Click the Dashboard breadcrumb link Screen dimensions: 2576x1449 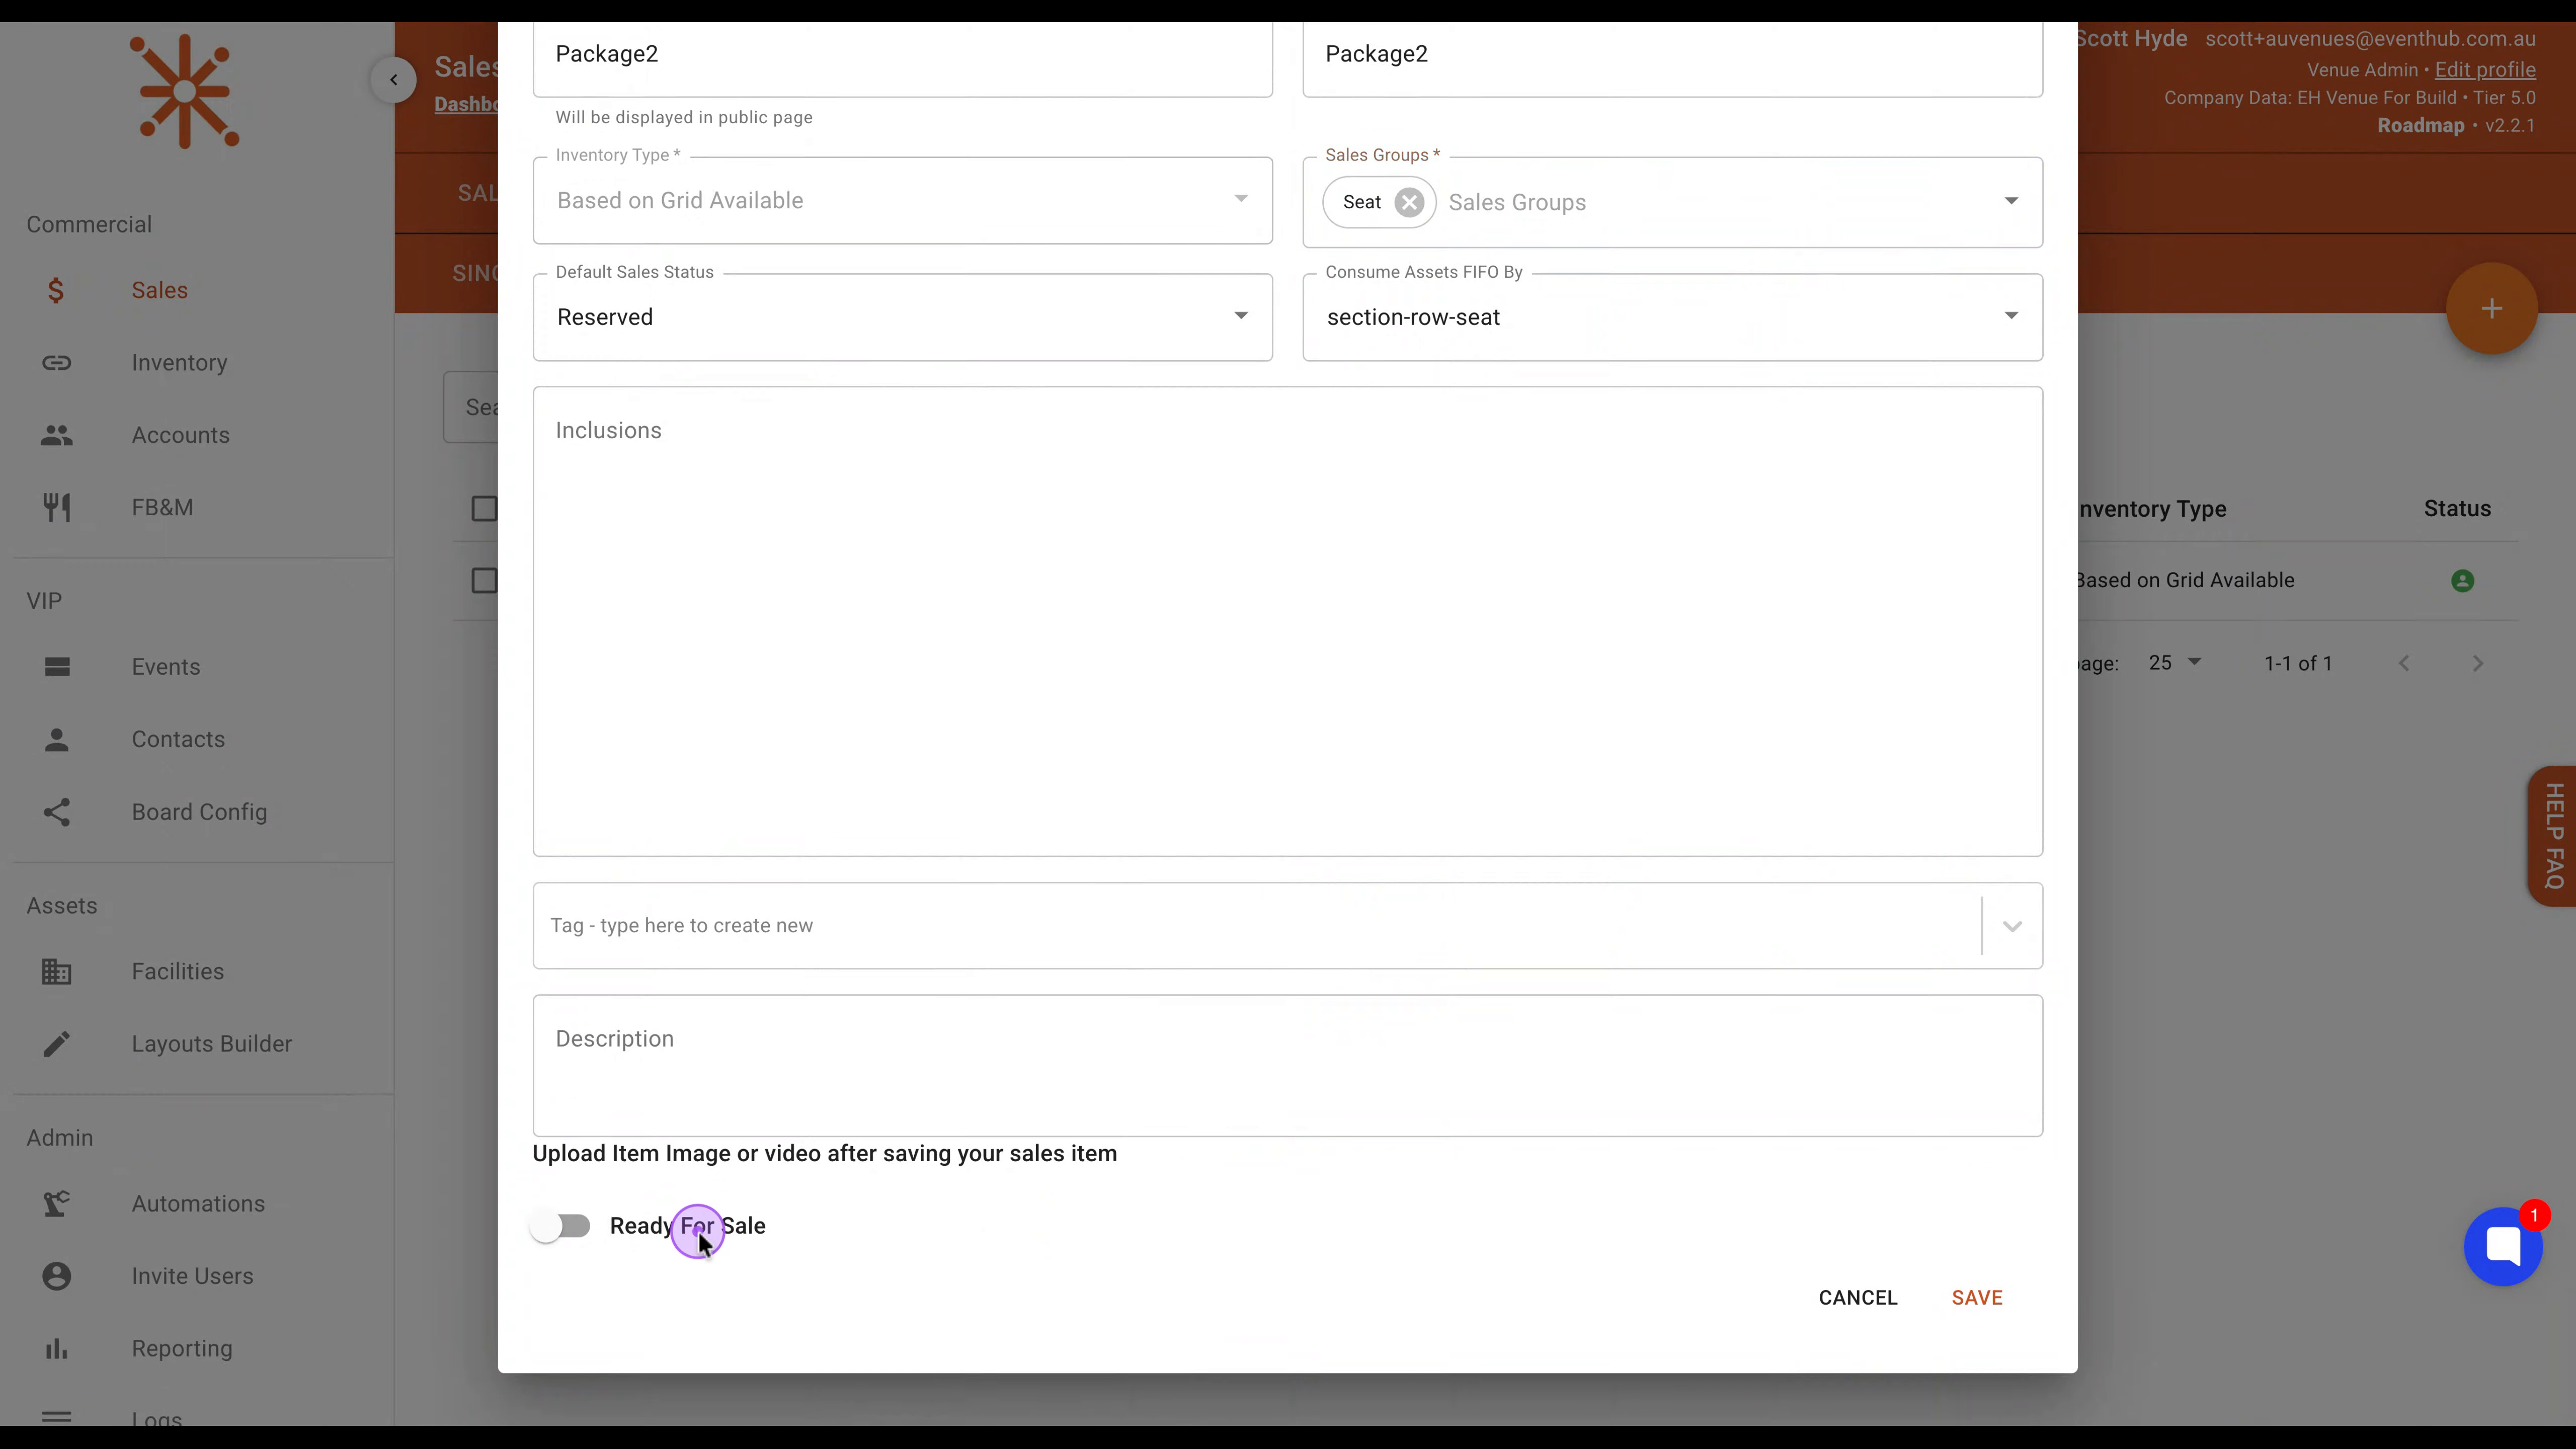pos(466,104)
